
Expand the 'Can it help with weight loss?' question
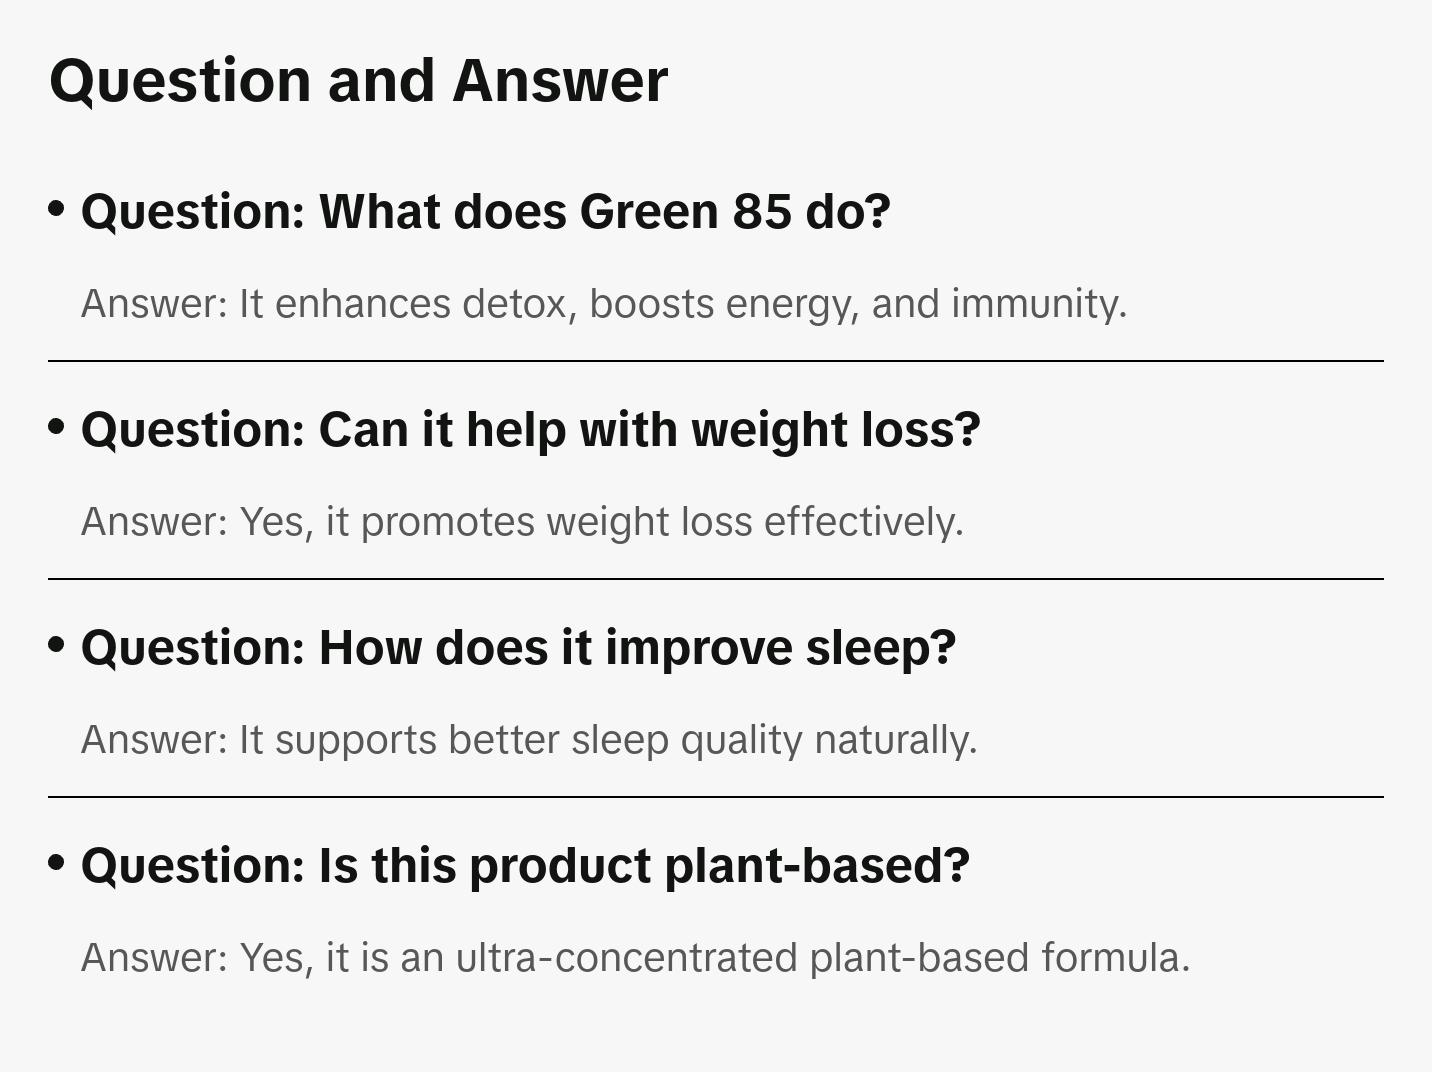[530, 430]
